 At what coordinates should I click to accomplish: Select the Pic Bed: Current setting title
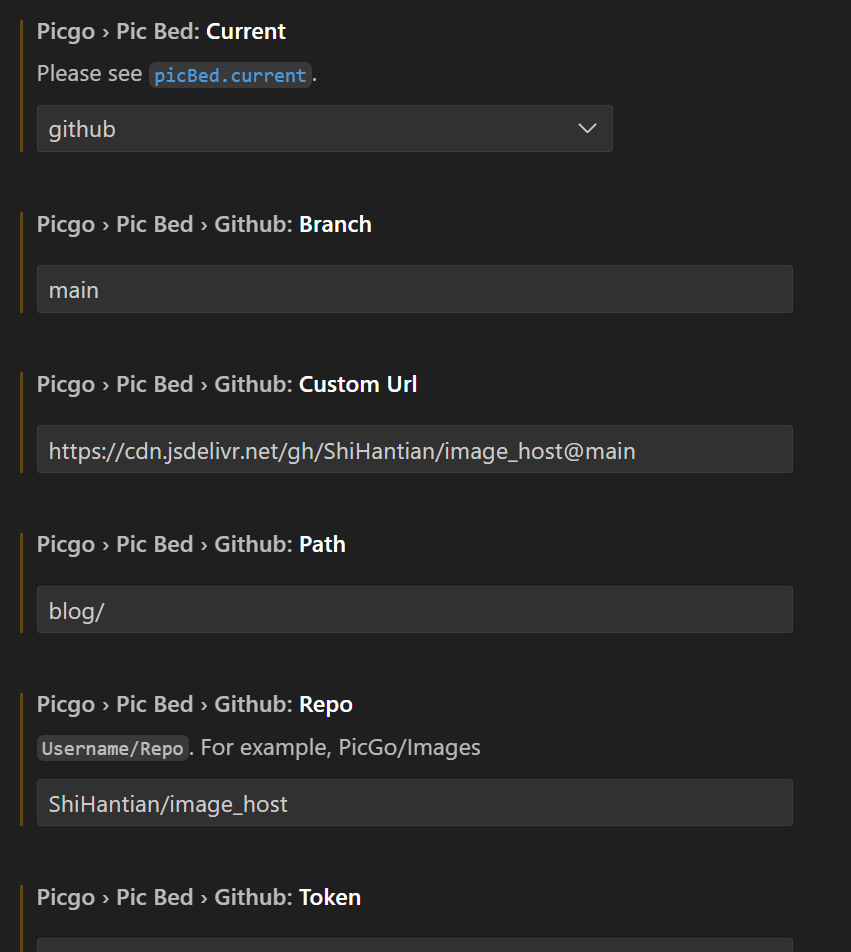pyautogui.click(x=161, y=31)
